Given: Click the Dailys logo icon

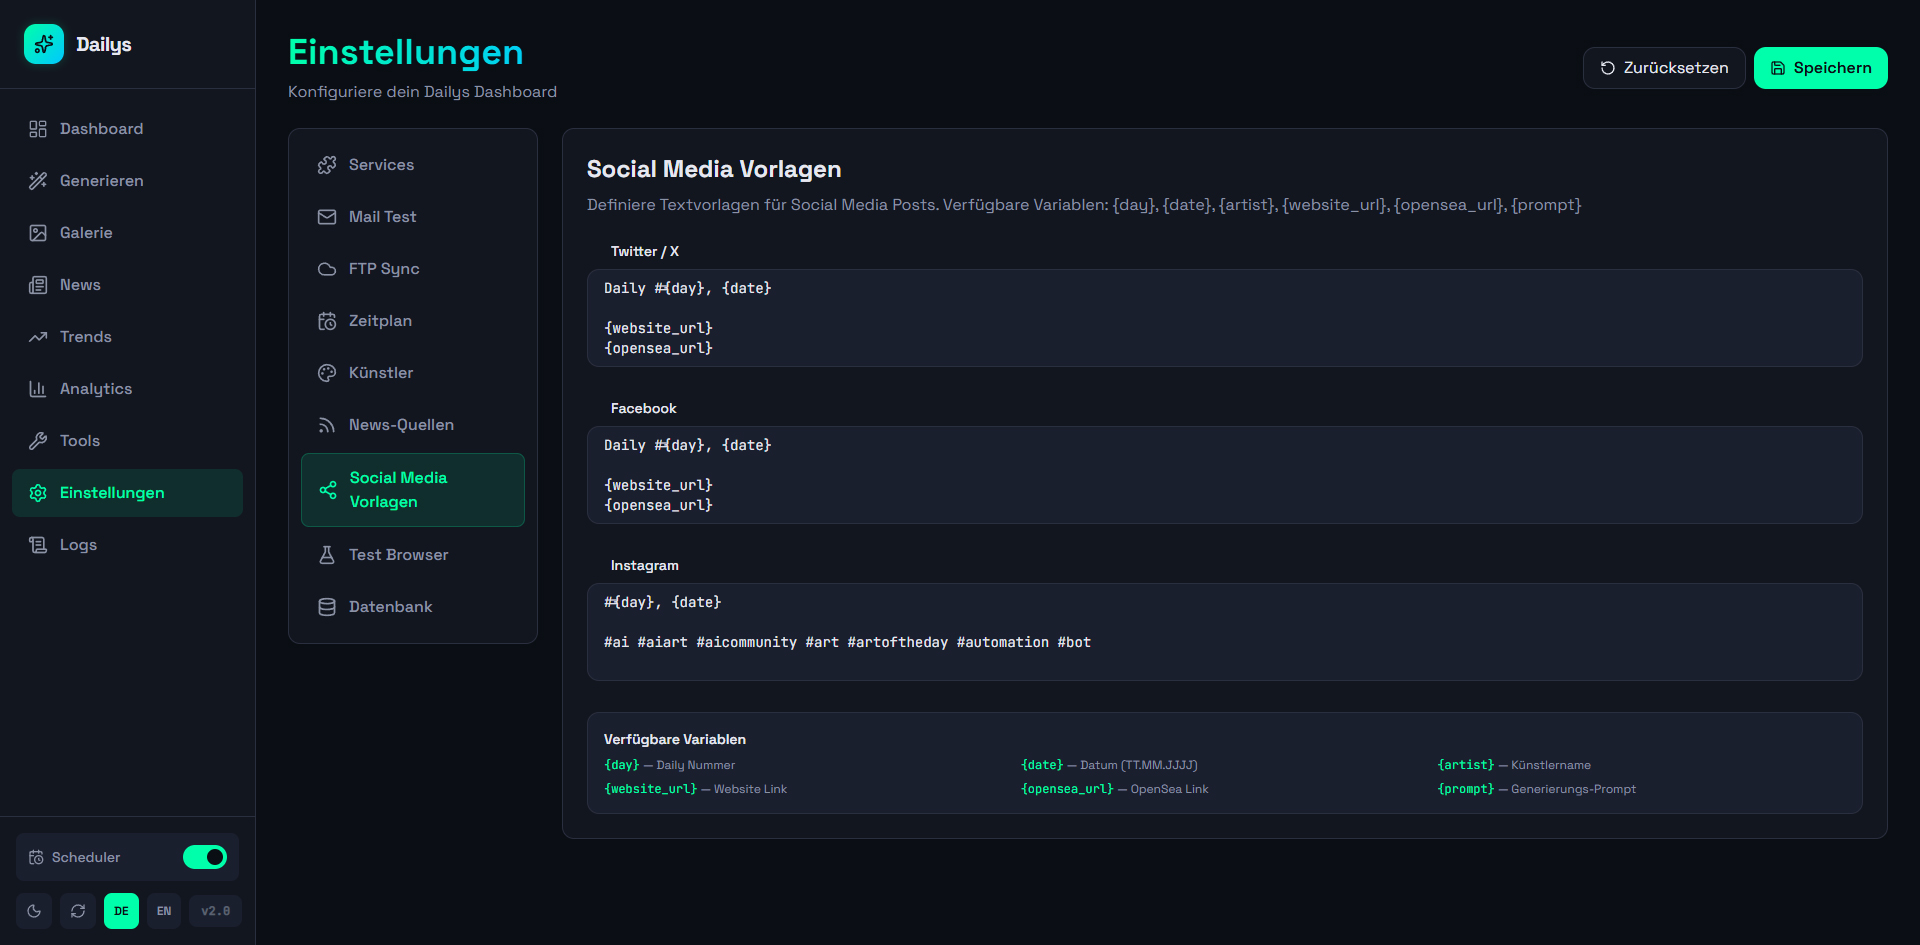Looking at the screenshot, I should pos(44,44).
